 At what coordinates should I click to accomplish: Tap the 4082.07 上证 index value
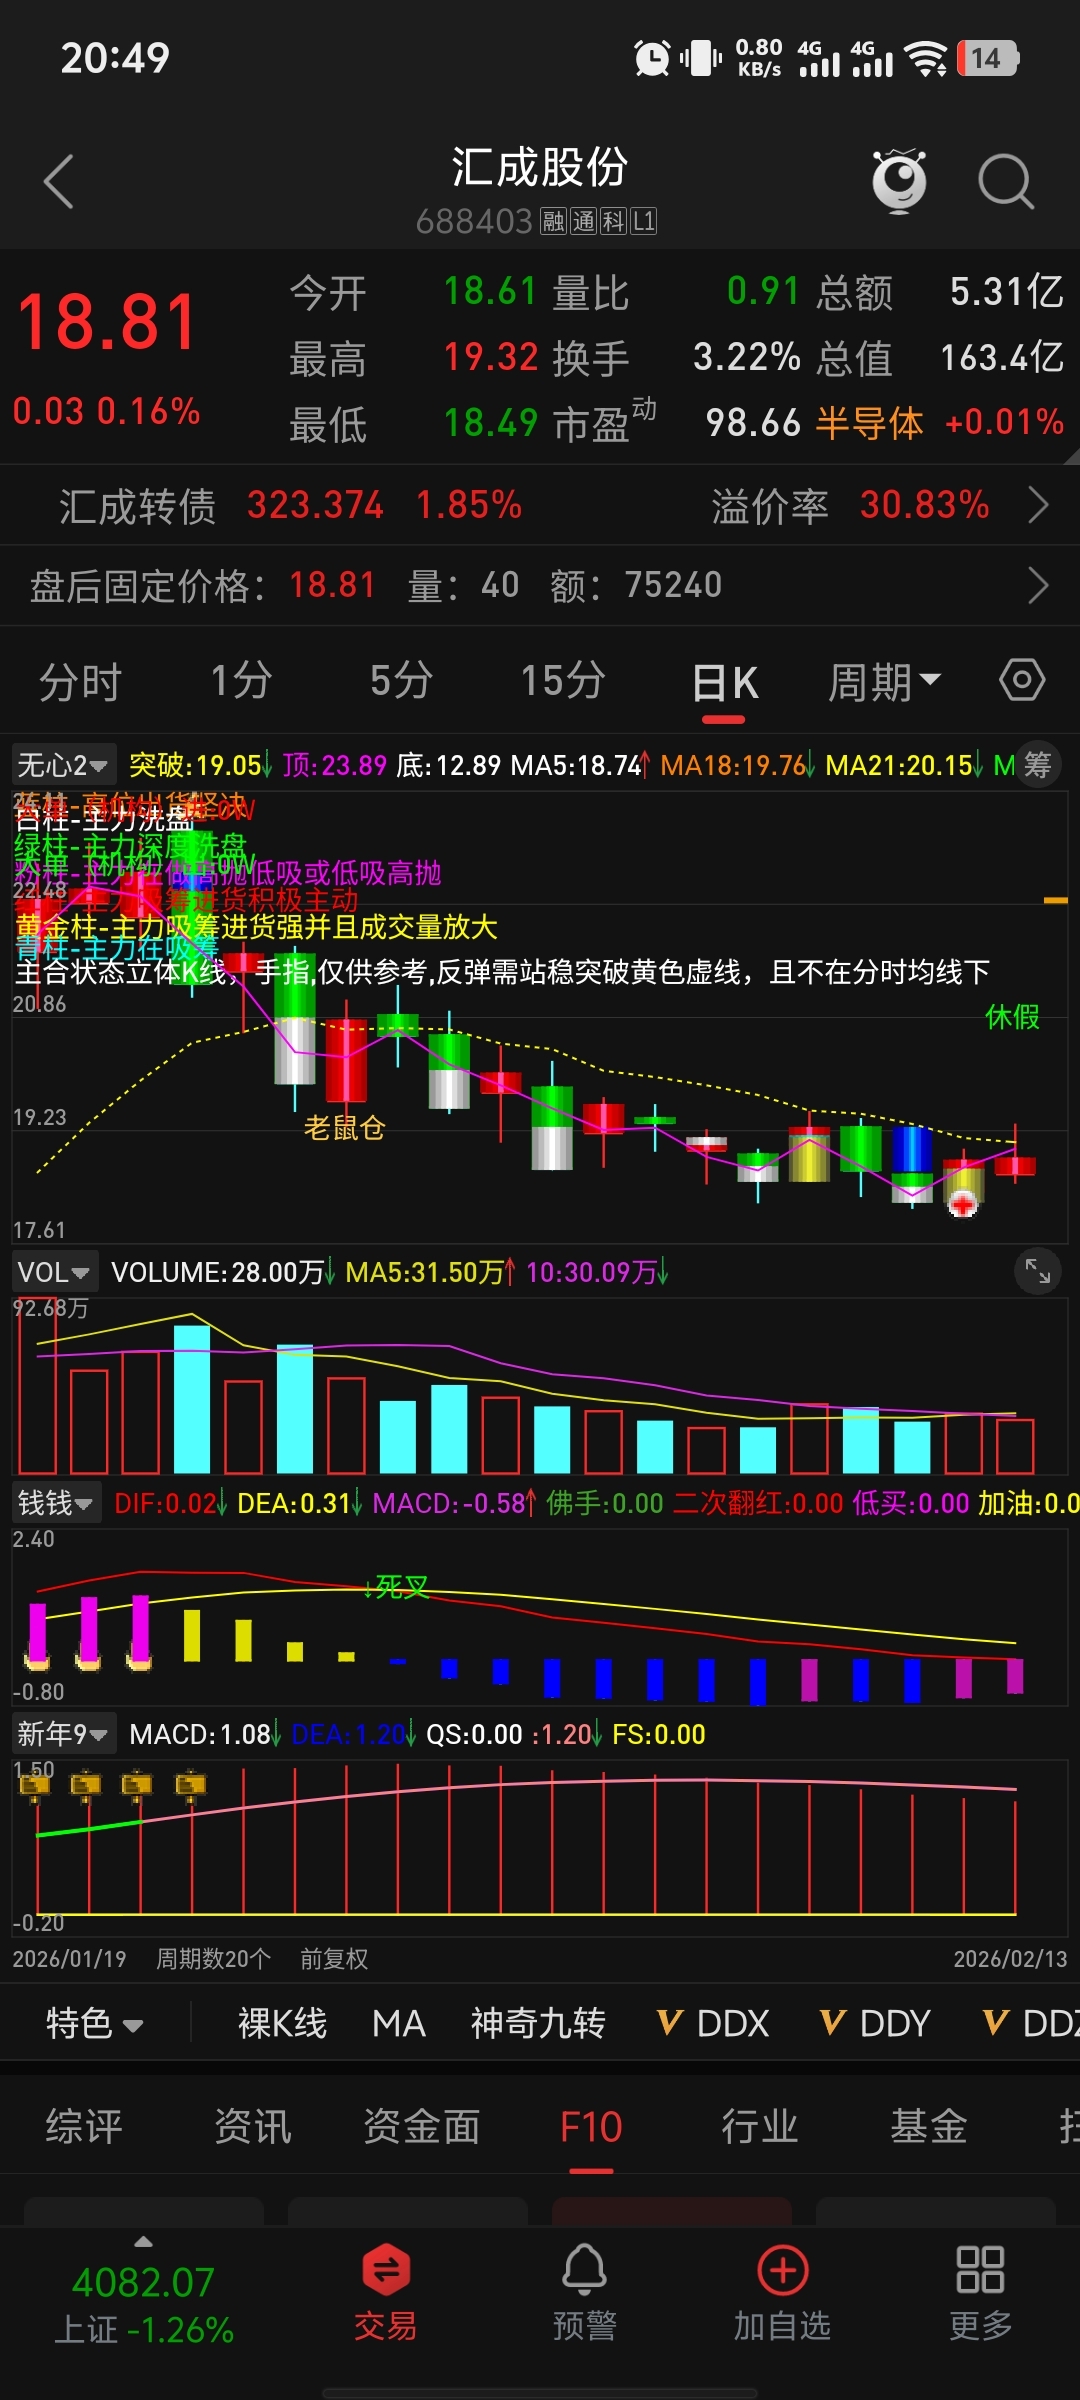(x=143, y=2282)
